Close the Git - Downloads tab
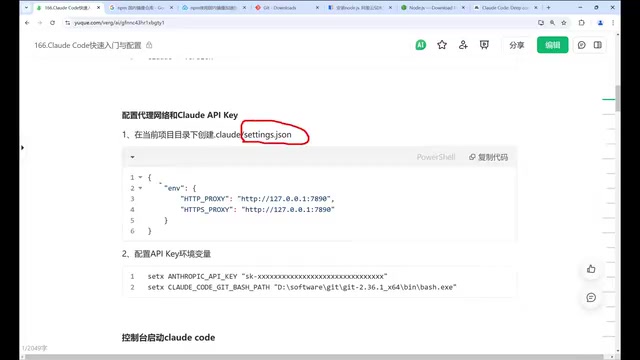The height and width of the screenshot is (360, 640). pos(317,8)
